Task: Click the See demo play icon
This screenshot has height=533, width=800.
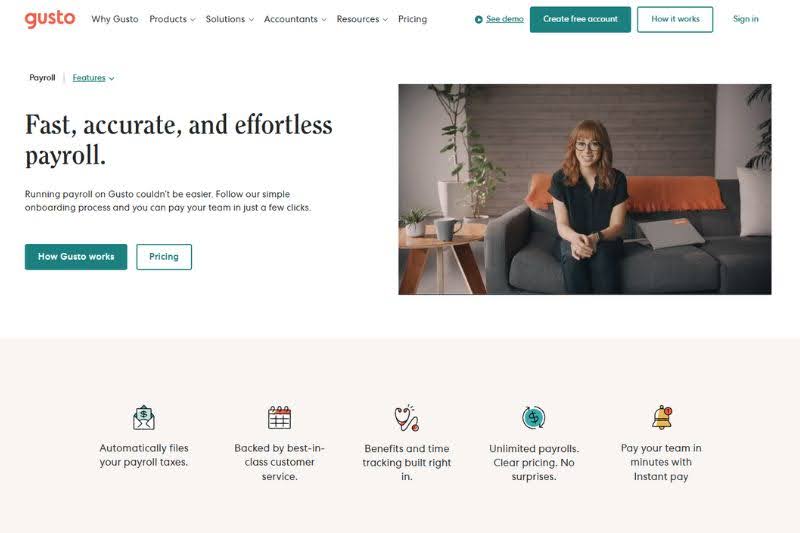Action: [479, 19]
